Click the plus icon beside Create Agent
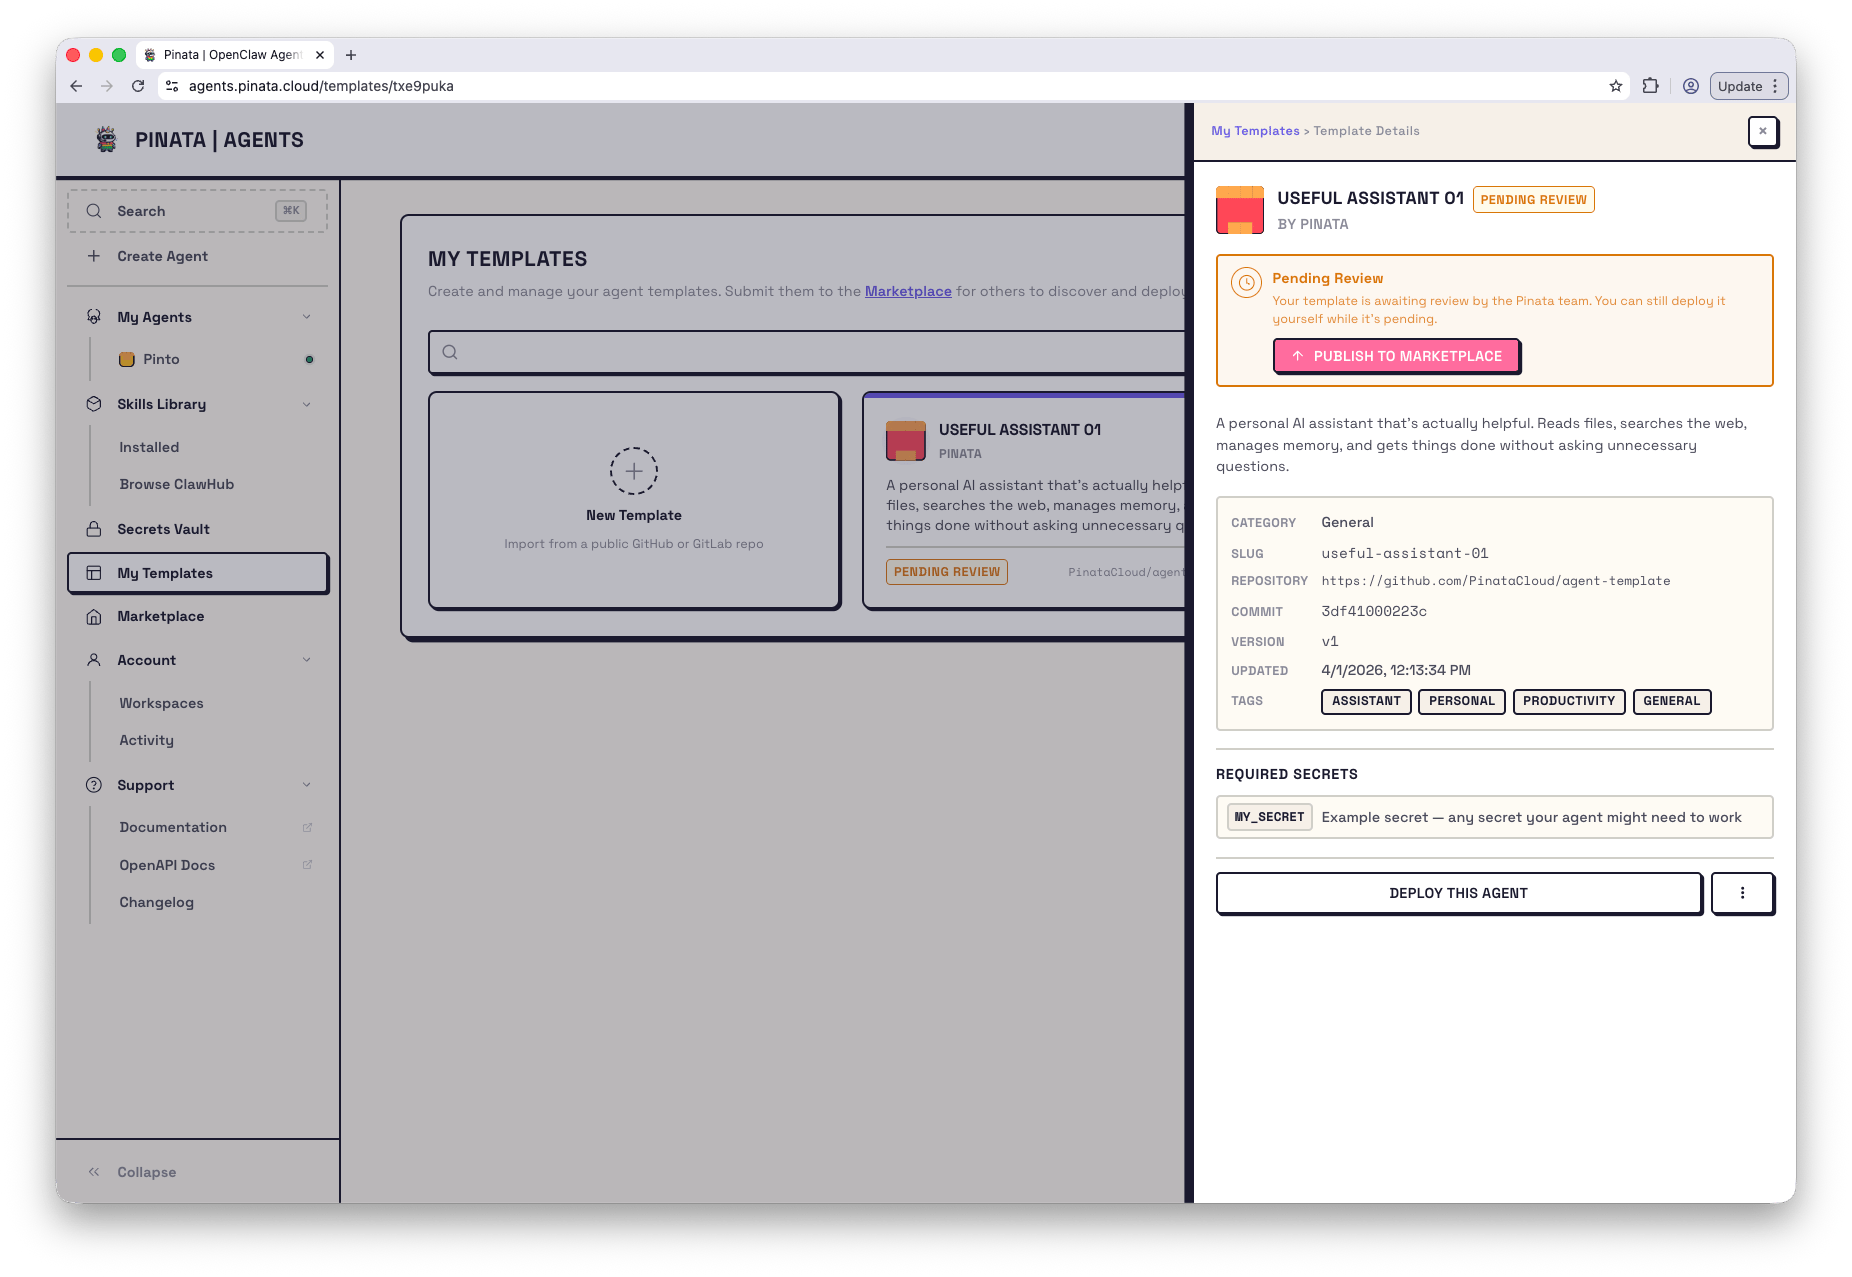Screen dimensions: 1852x1277 pos(94,256)
